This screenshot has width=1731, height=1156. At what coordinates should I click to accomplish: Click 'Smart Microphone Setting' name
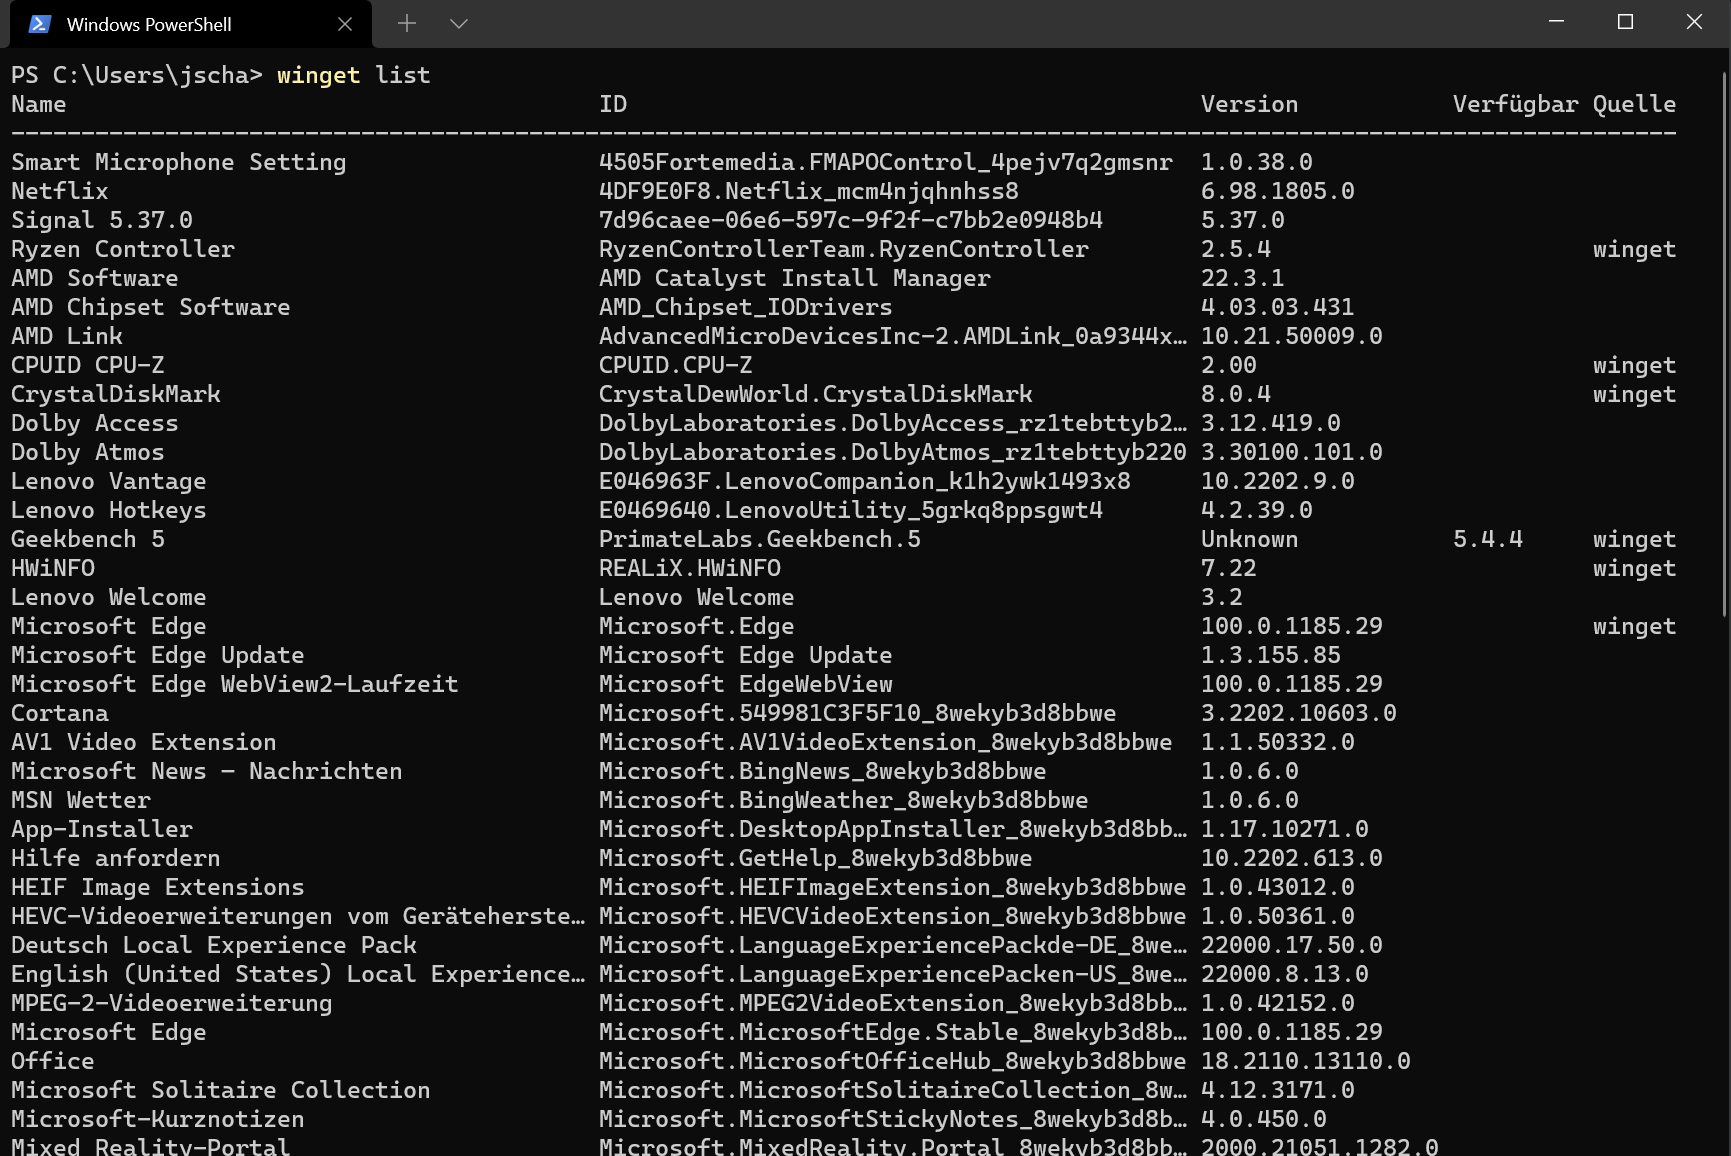click(179, 162)
